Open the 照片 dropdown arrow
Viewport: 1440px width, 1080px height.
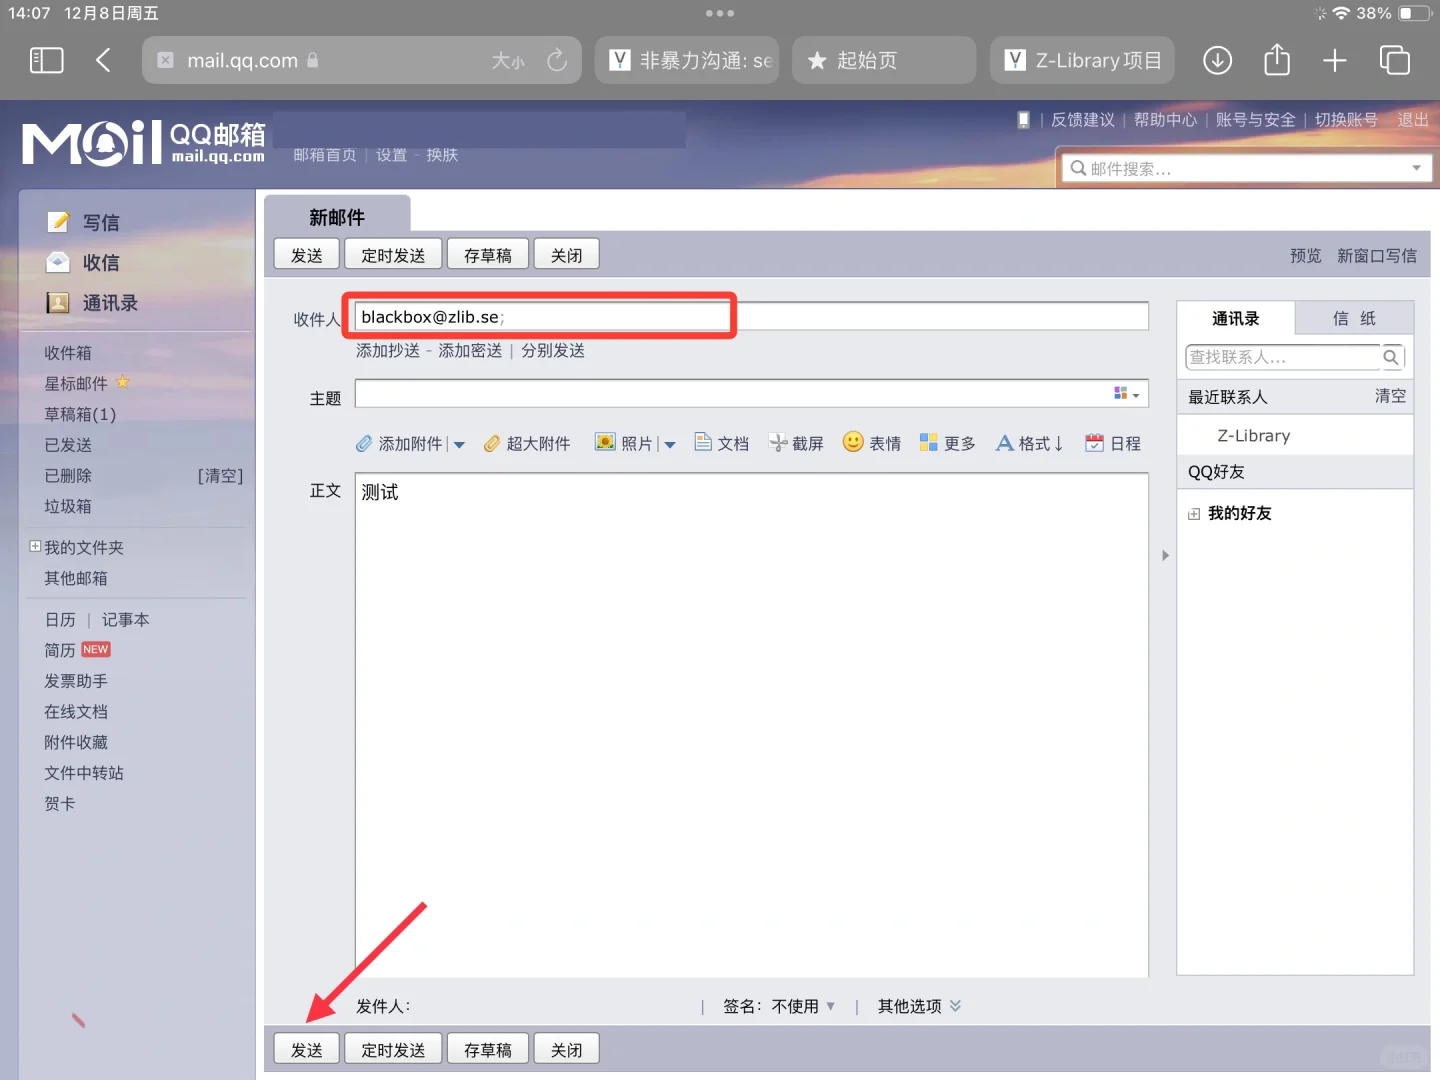tap(670, 445)
